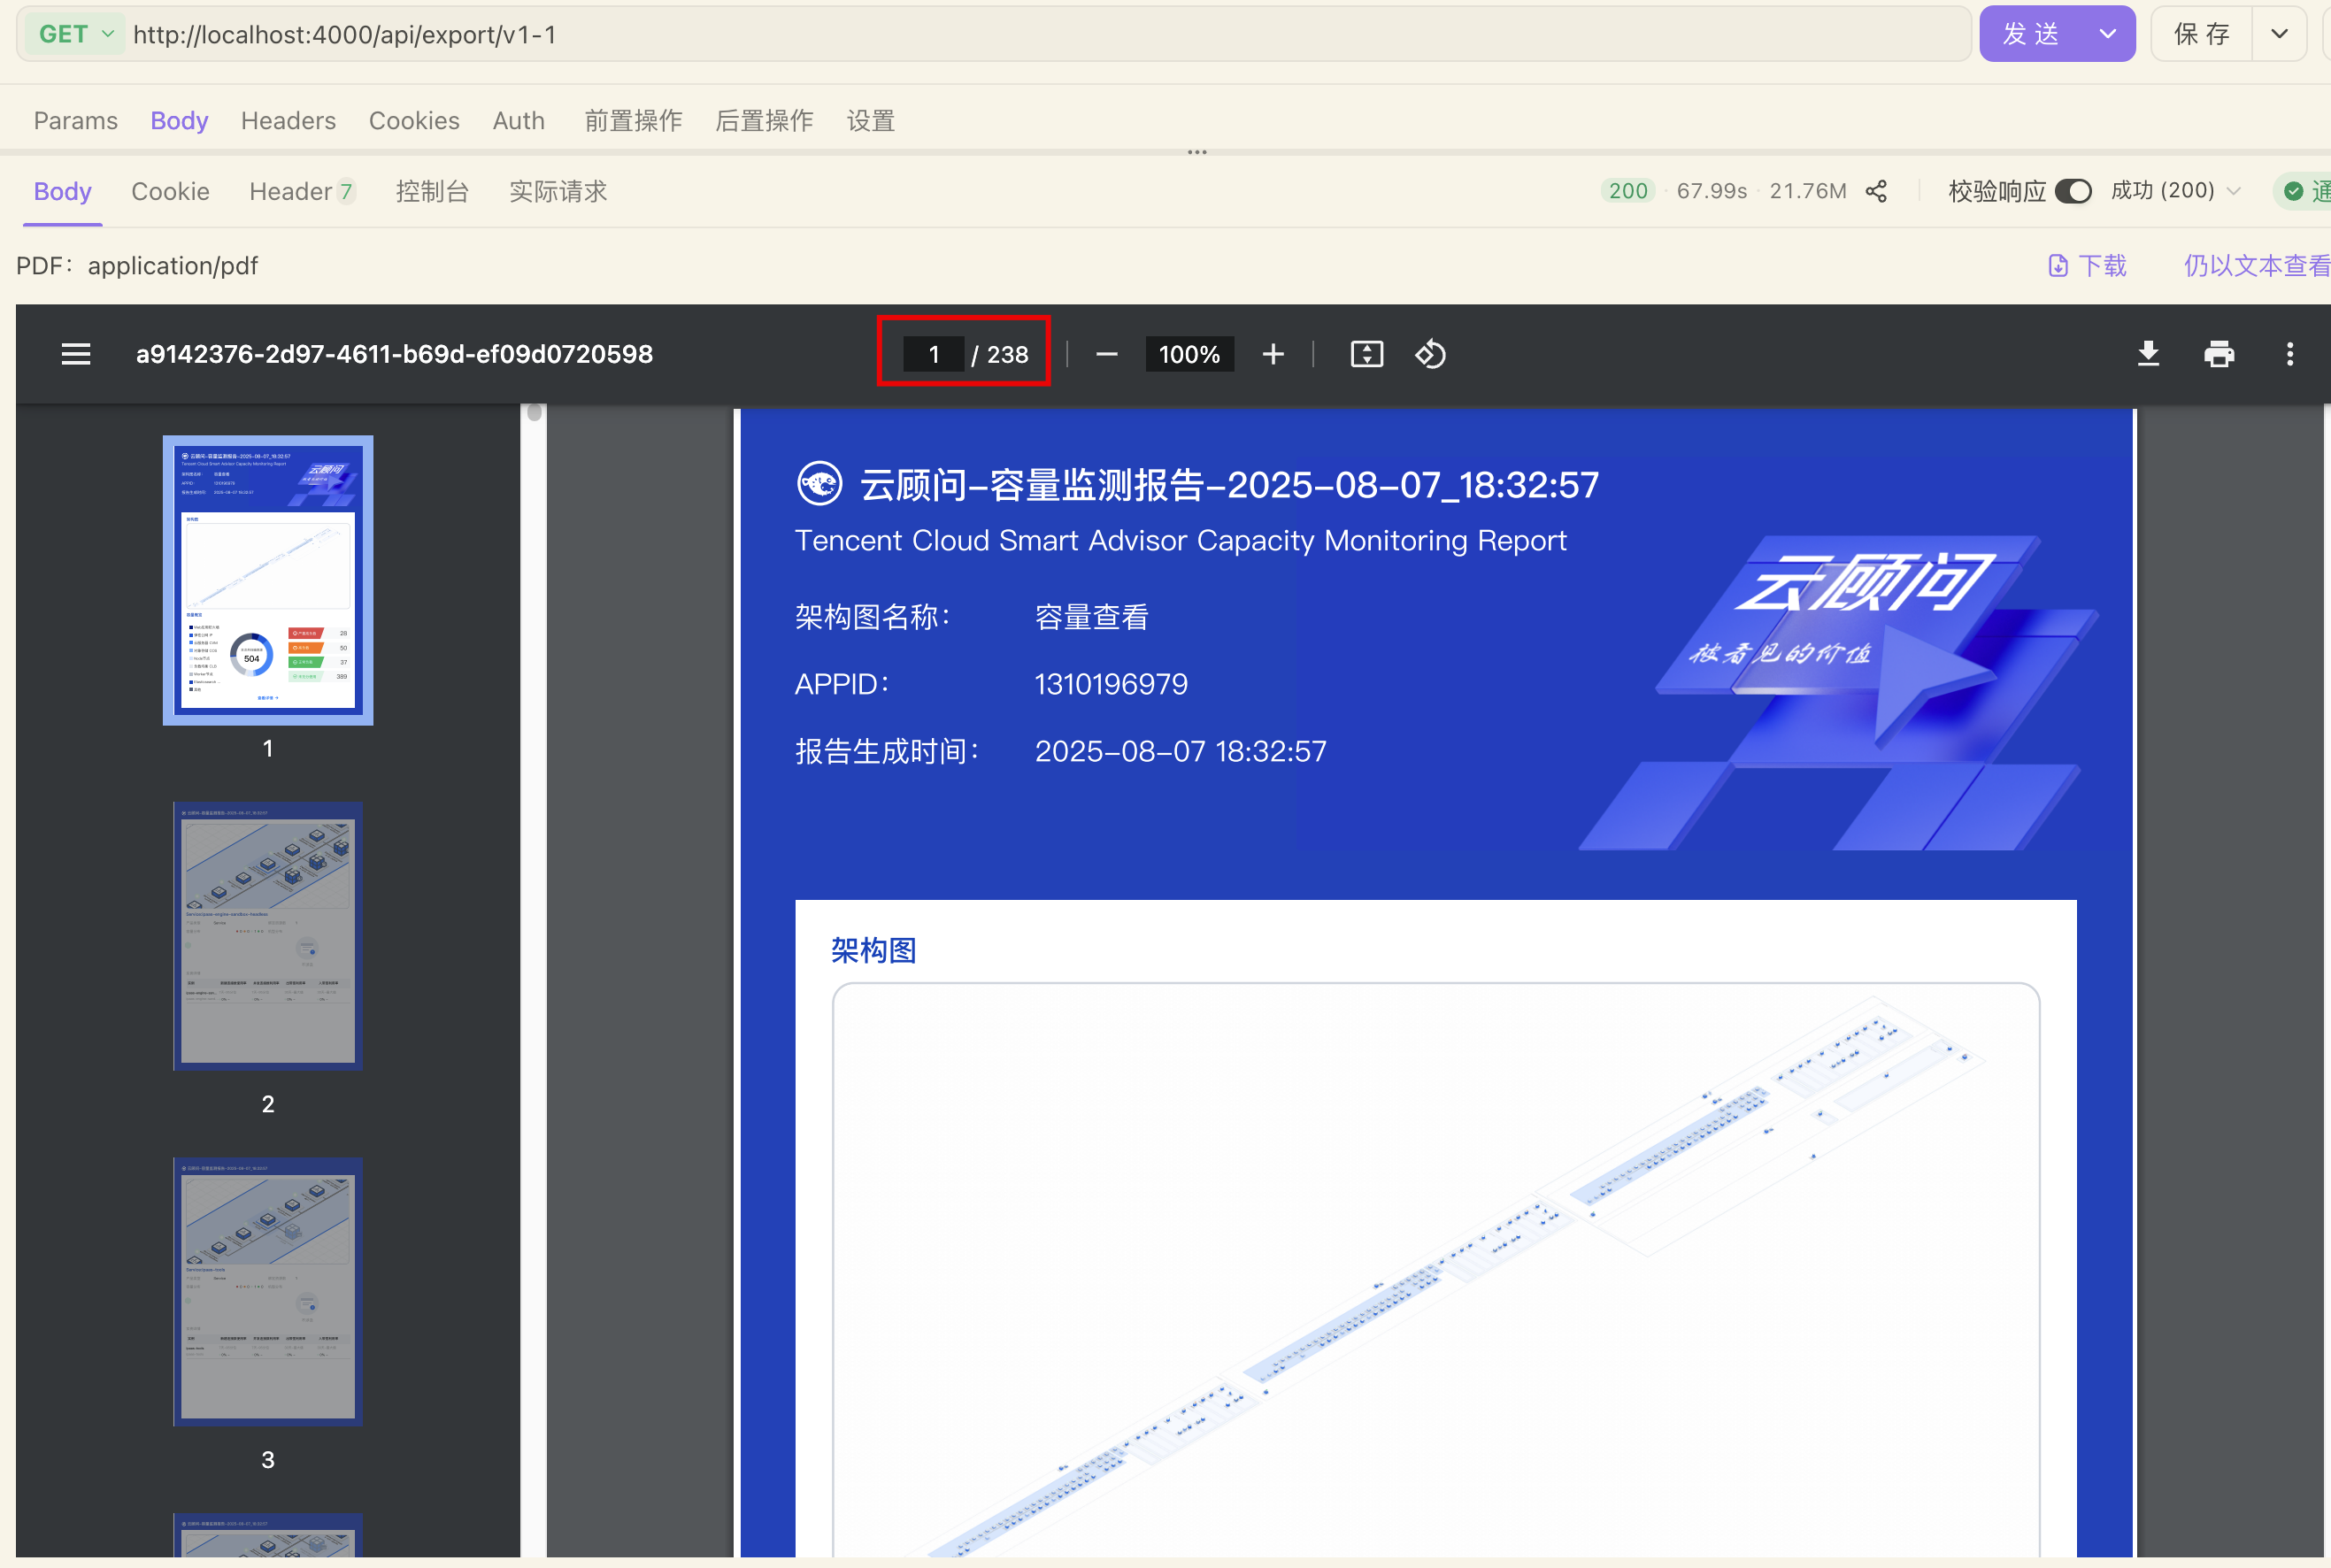Open the Cookies tab
The image size is (2331, 1568).
[x=414, y=121]
